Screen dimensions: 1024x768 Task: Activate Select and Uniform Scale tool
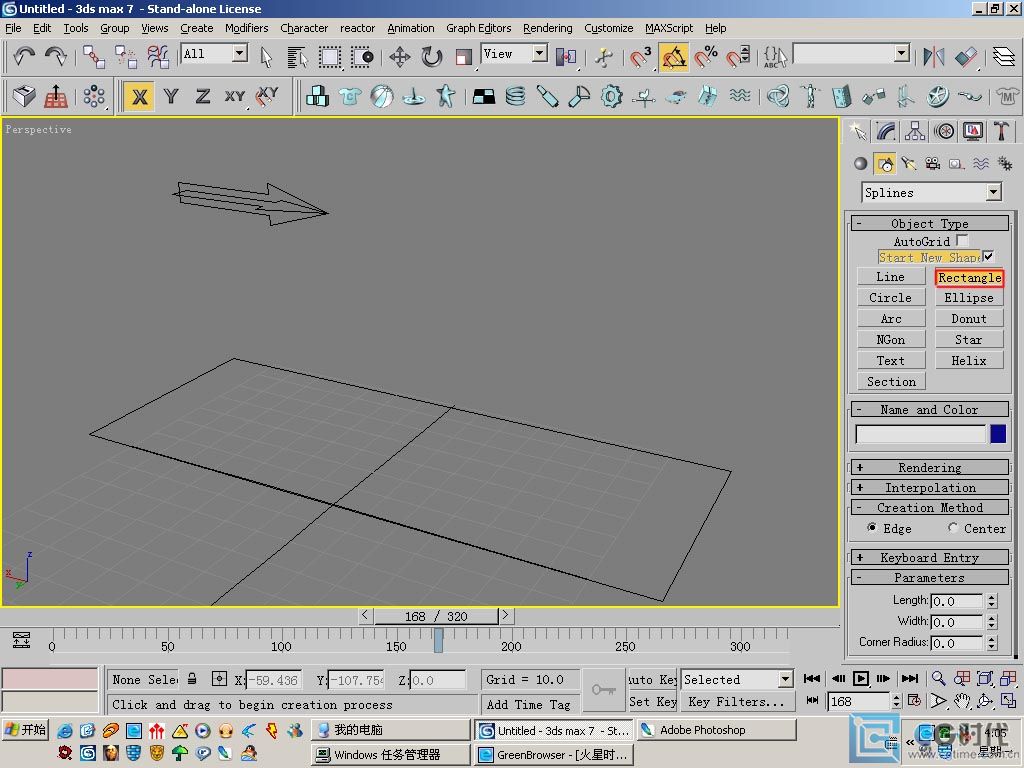coord(463,57)
